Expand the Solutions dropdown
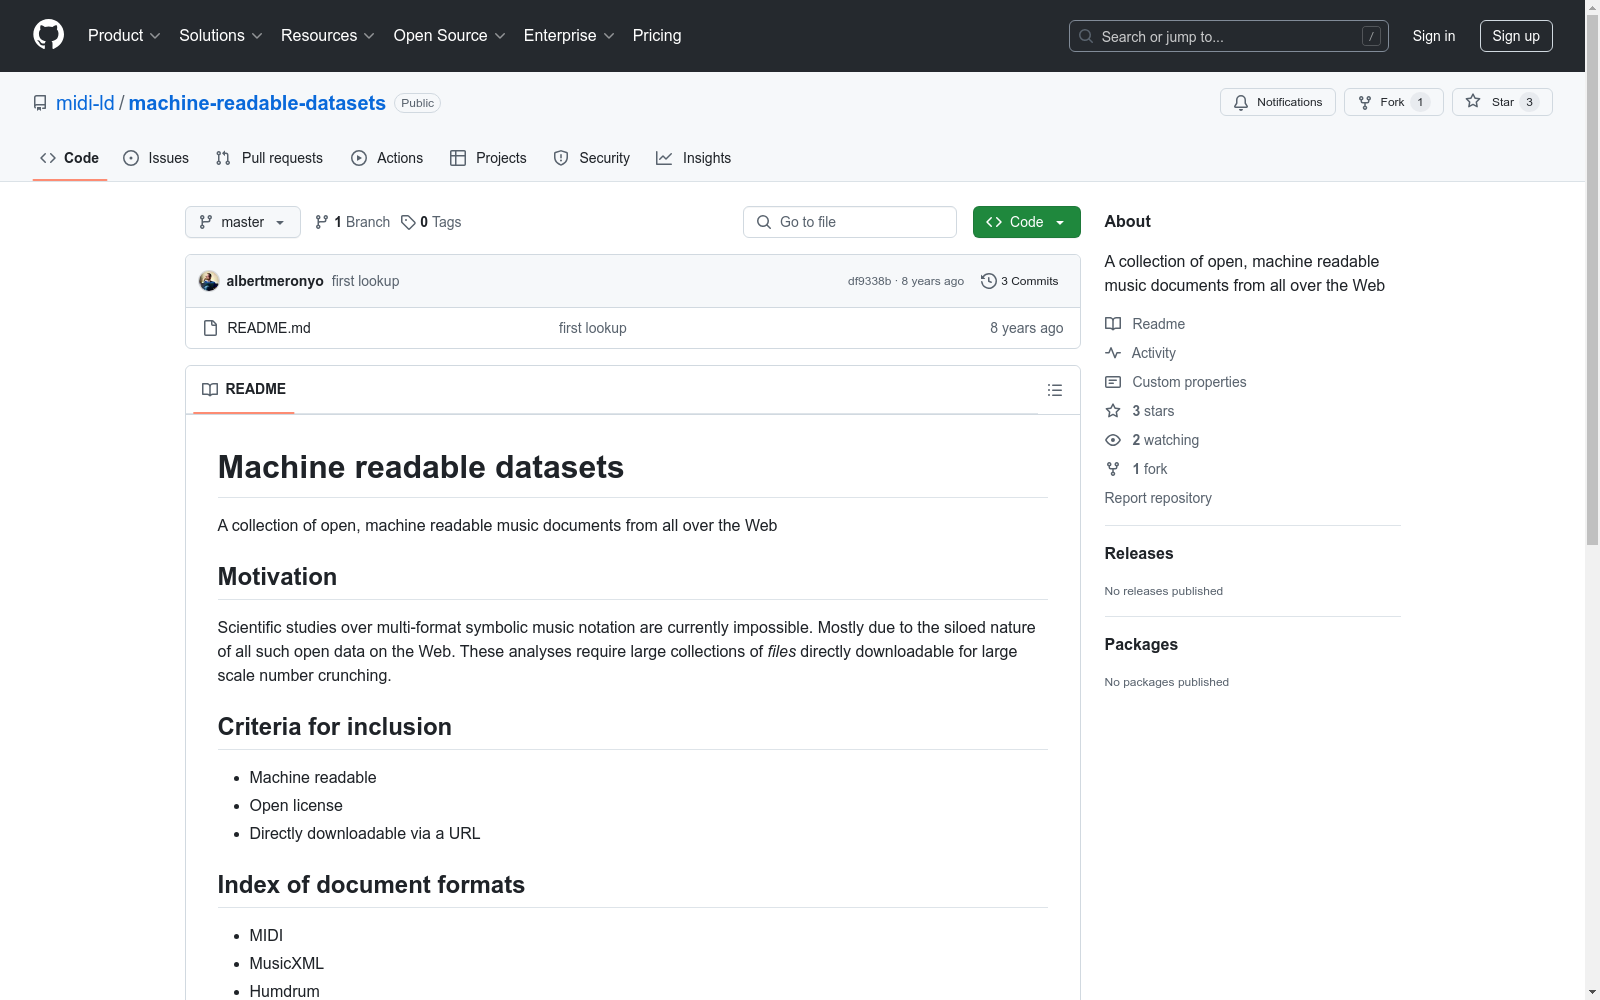The width and height of the screenshot is (1600, 1000). [x=220, y=35]
